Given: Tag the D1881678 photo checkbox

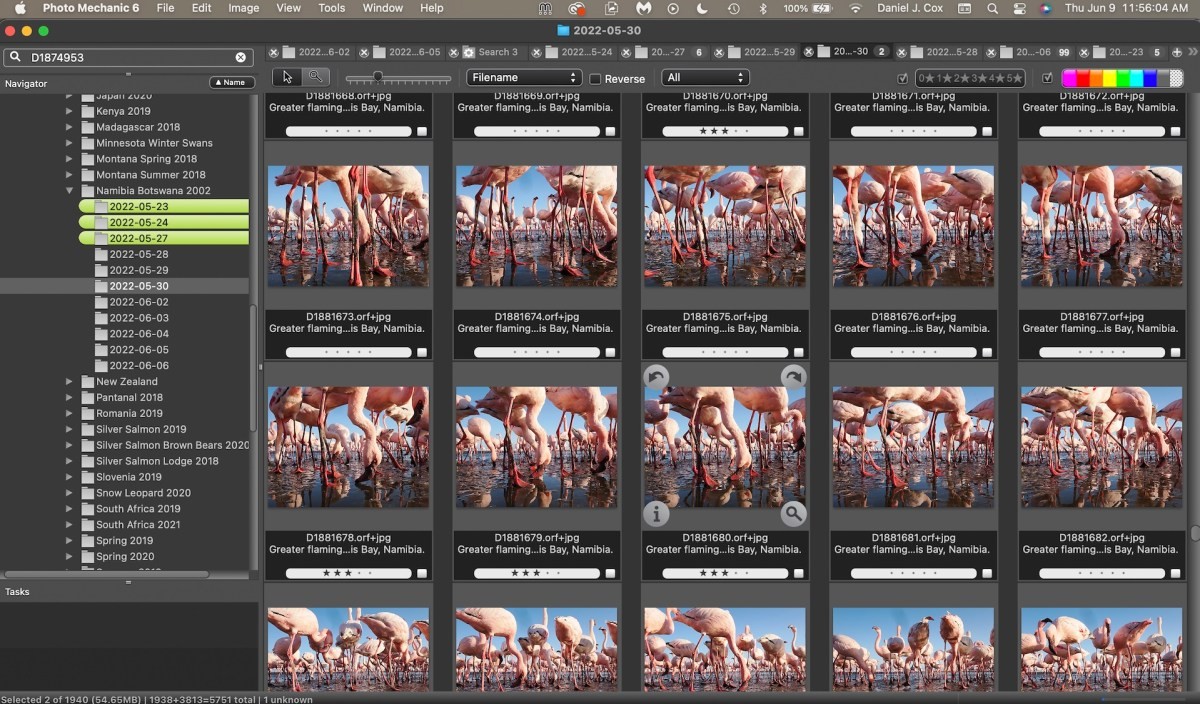Looking at the screenshot, I should point(422,574).
